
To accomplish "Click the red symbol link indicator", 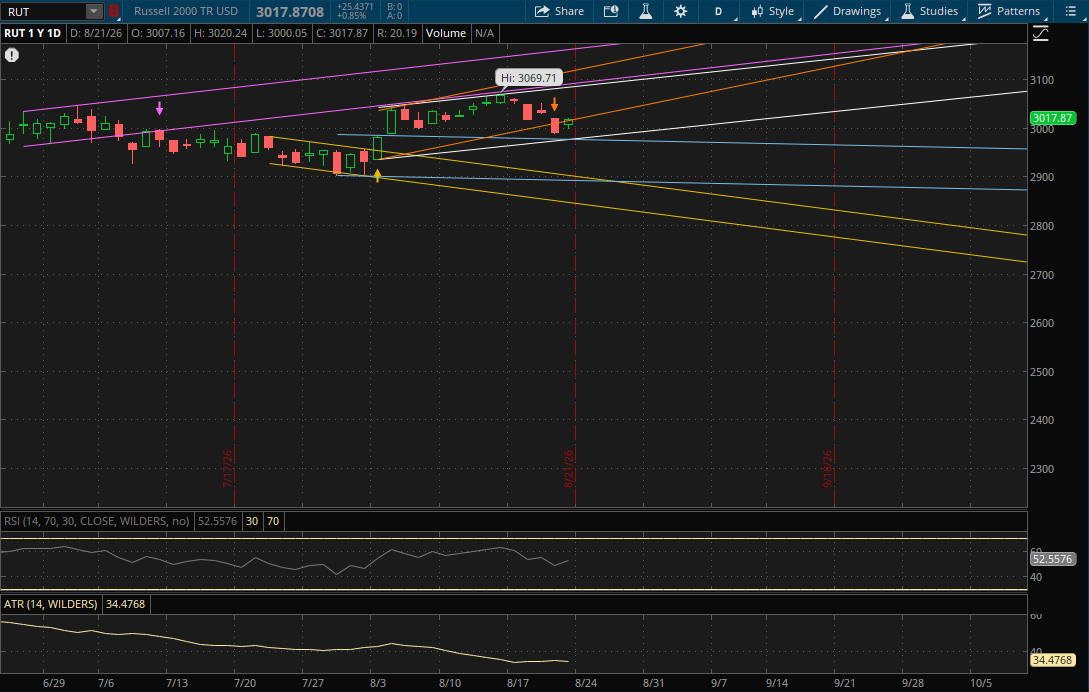I will (114, 11).
